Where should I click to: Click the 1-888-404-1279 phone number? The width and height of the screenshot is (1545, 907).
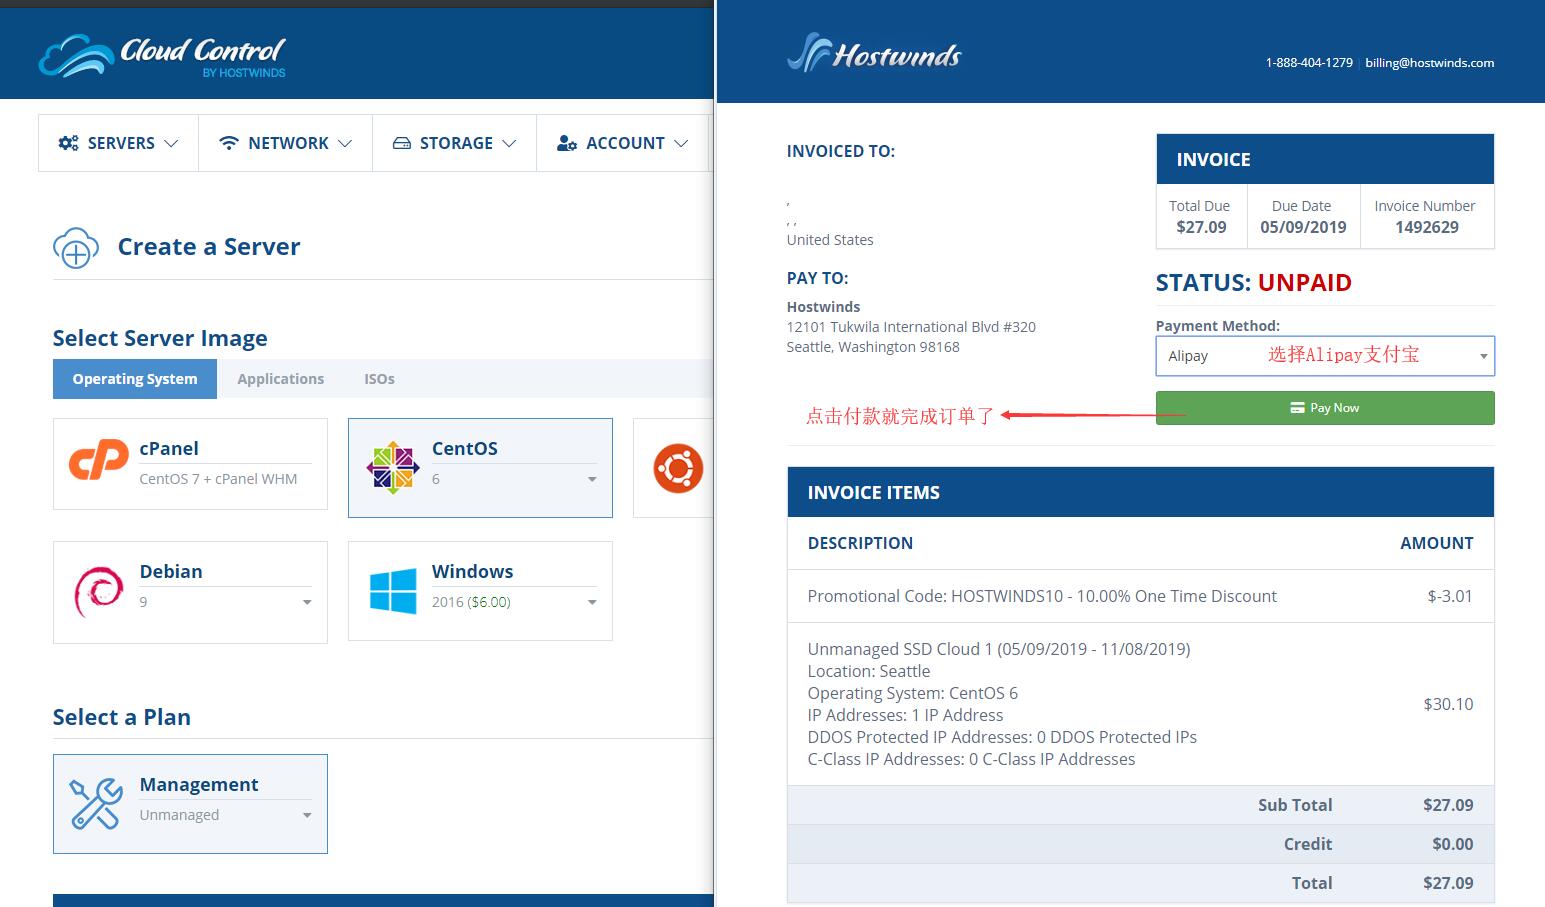click(1309, 62)
